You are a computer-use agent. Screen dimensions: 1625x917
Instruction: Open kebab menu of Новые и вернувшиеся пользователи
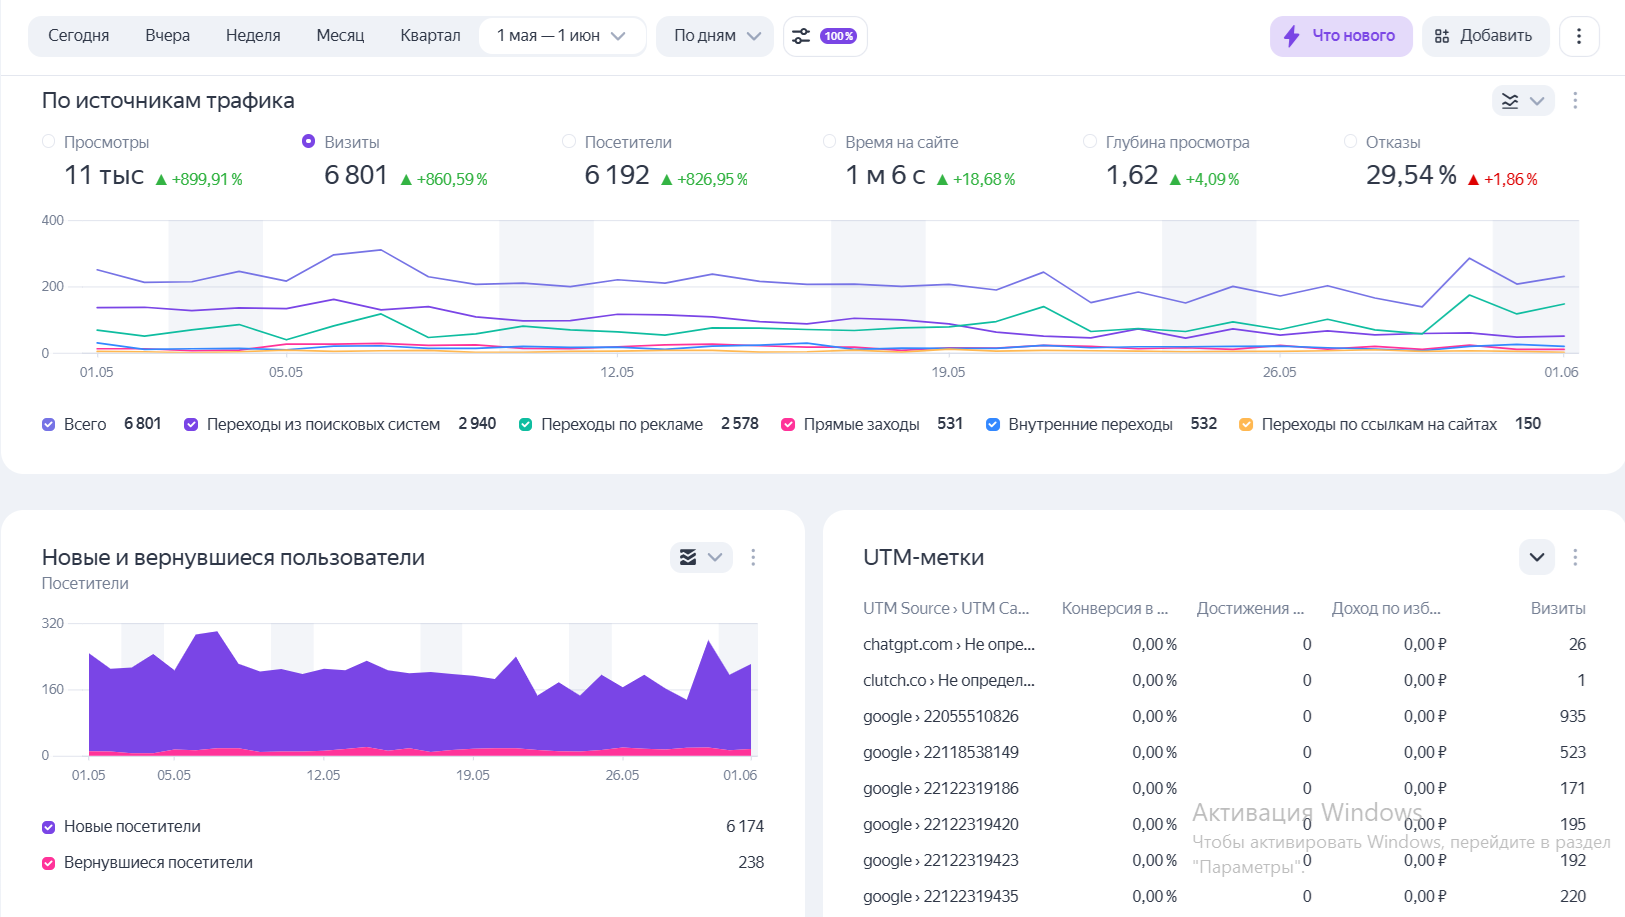tap(753, 557)
